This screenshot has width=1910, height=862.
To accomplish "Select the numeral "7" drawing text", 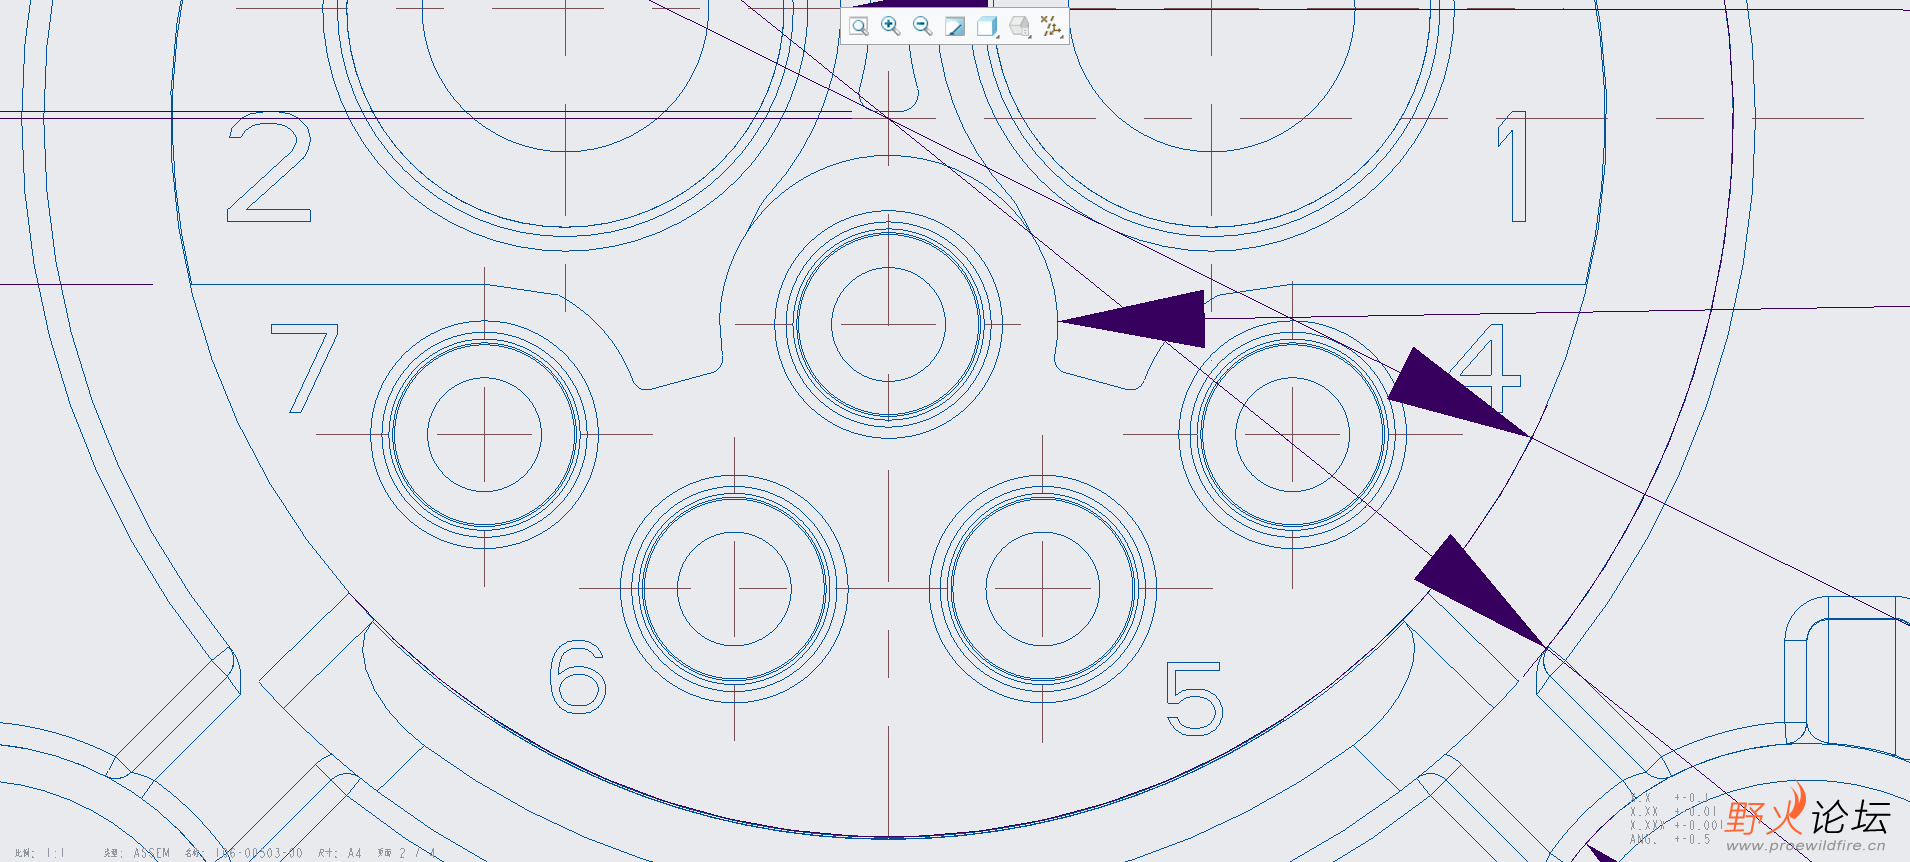I will [305, 367].
